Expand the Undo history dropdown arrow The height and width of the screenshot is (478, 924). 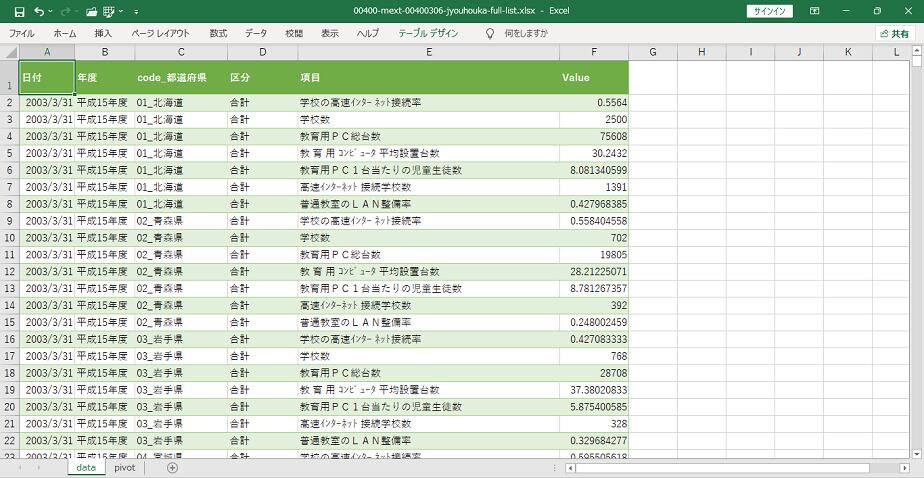pos(51,11)
